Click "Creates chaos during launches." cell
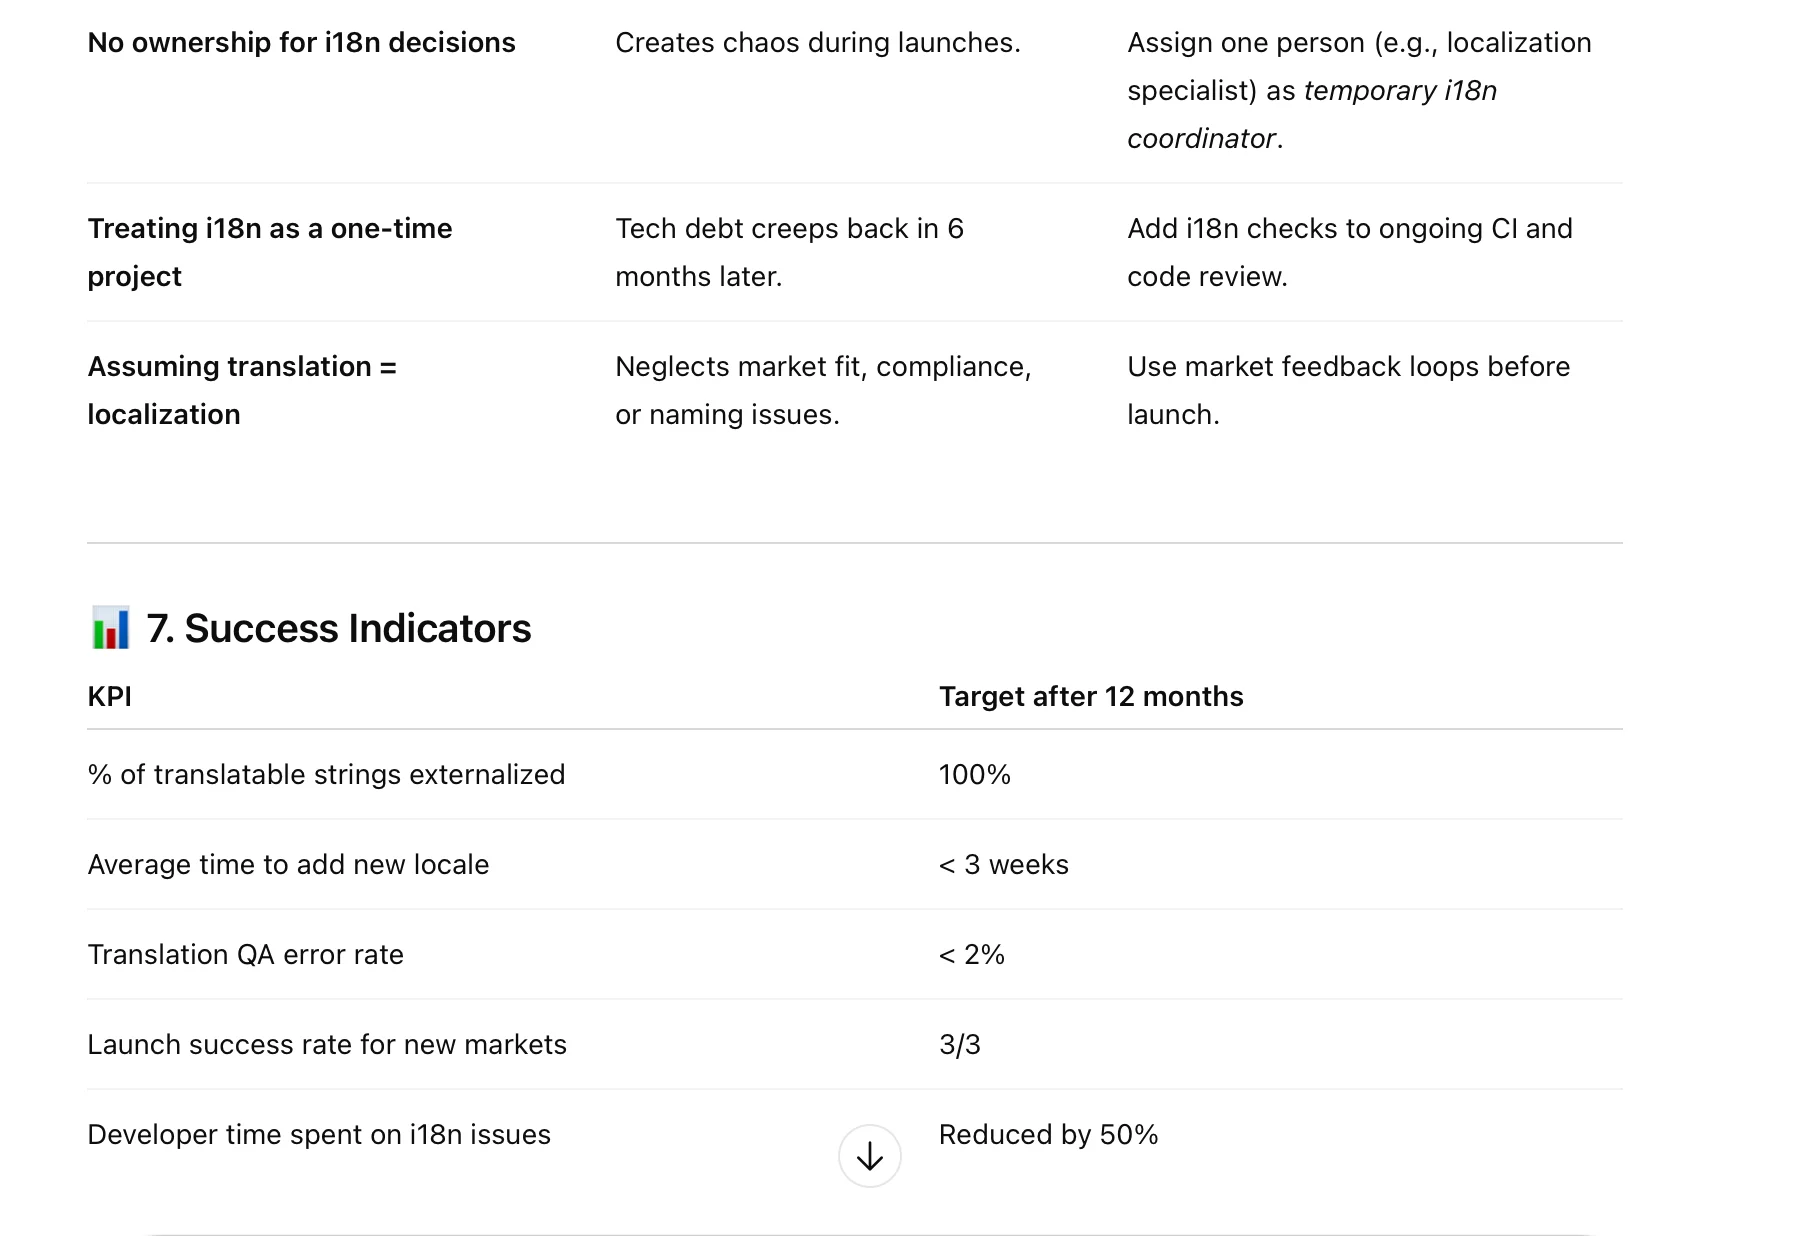The image size is (1796, 1236). pyautogui.click(x=817, y=42)
